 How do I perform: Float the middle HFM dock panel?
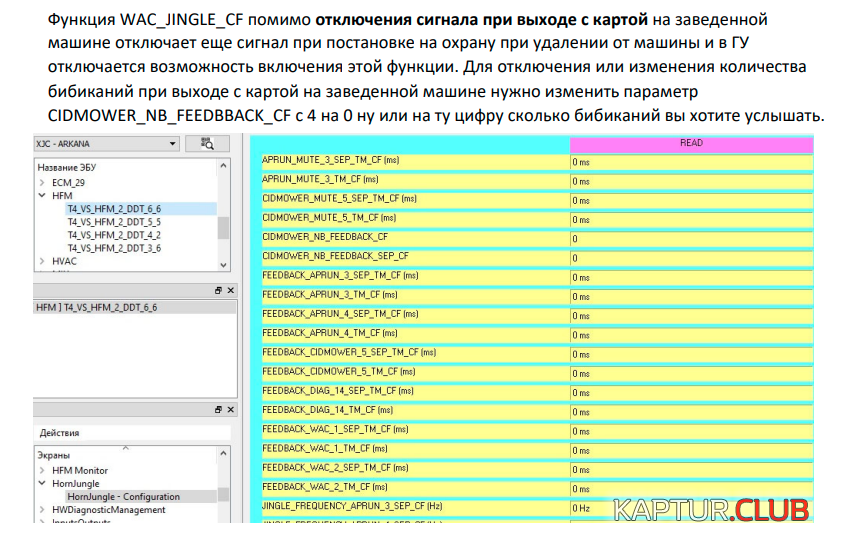coord(218,290)
